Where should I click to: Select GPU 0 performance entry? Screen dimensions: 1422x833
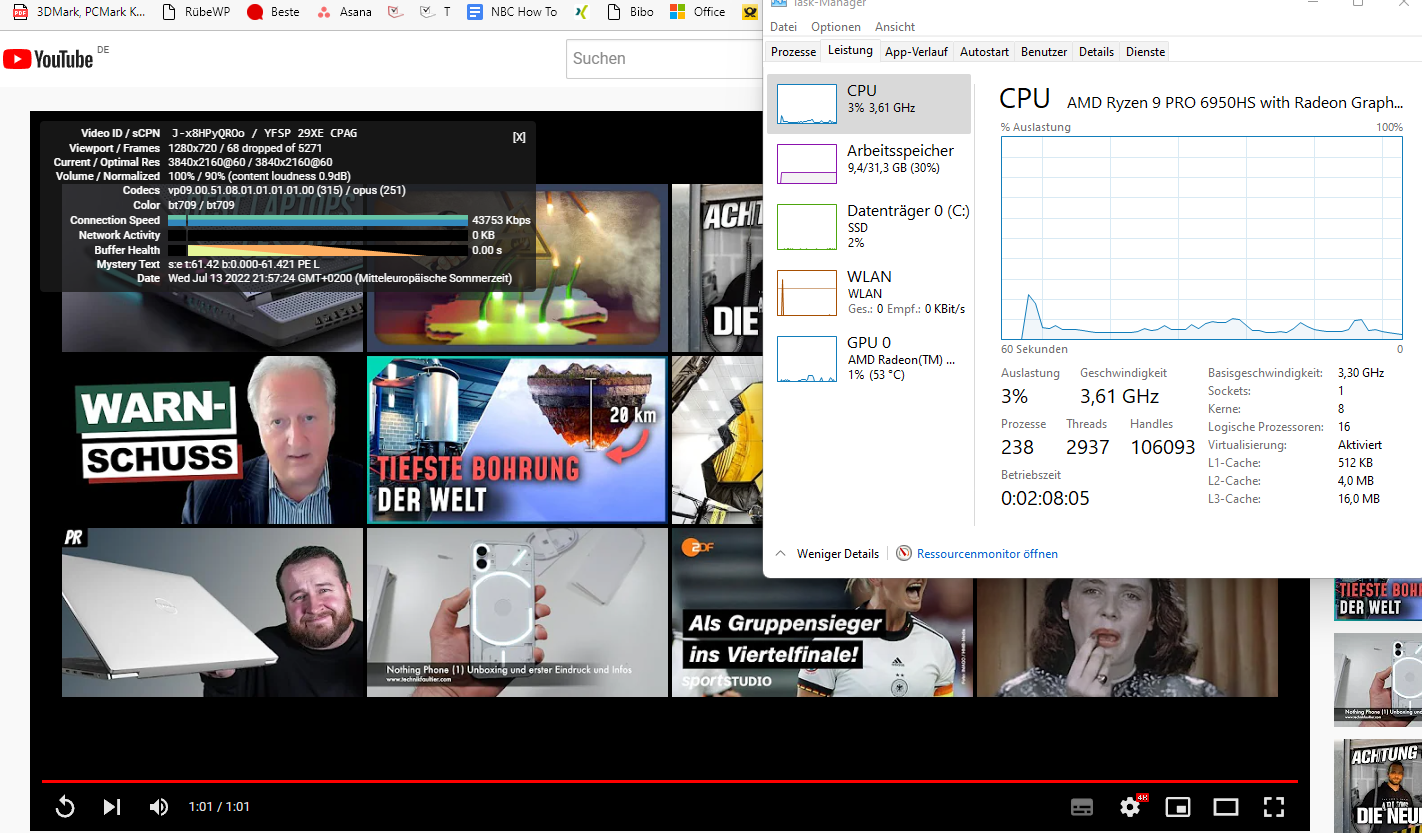click(869, 358)
